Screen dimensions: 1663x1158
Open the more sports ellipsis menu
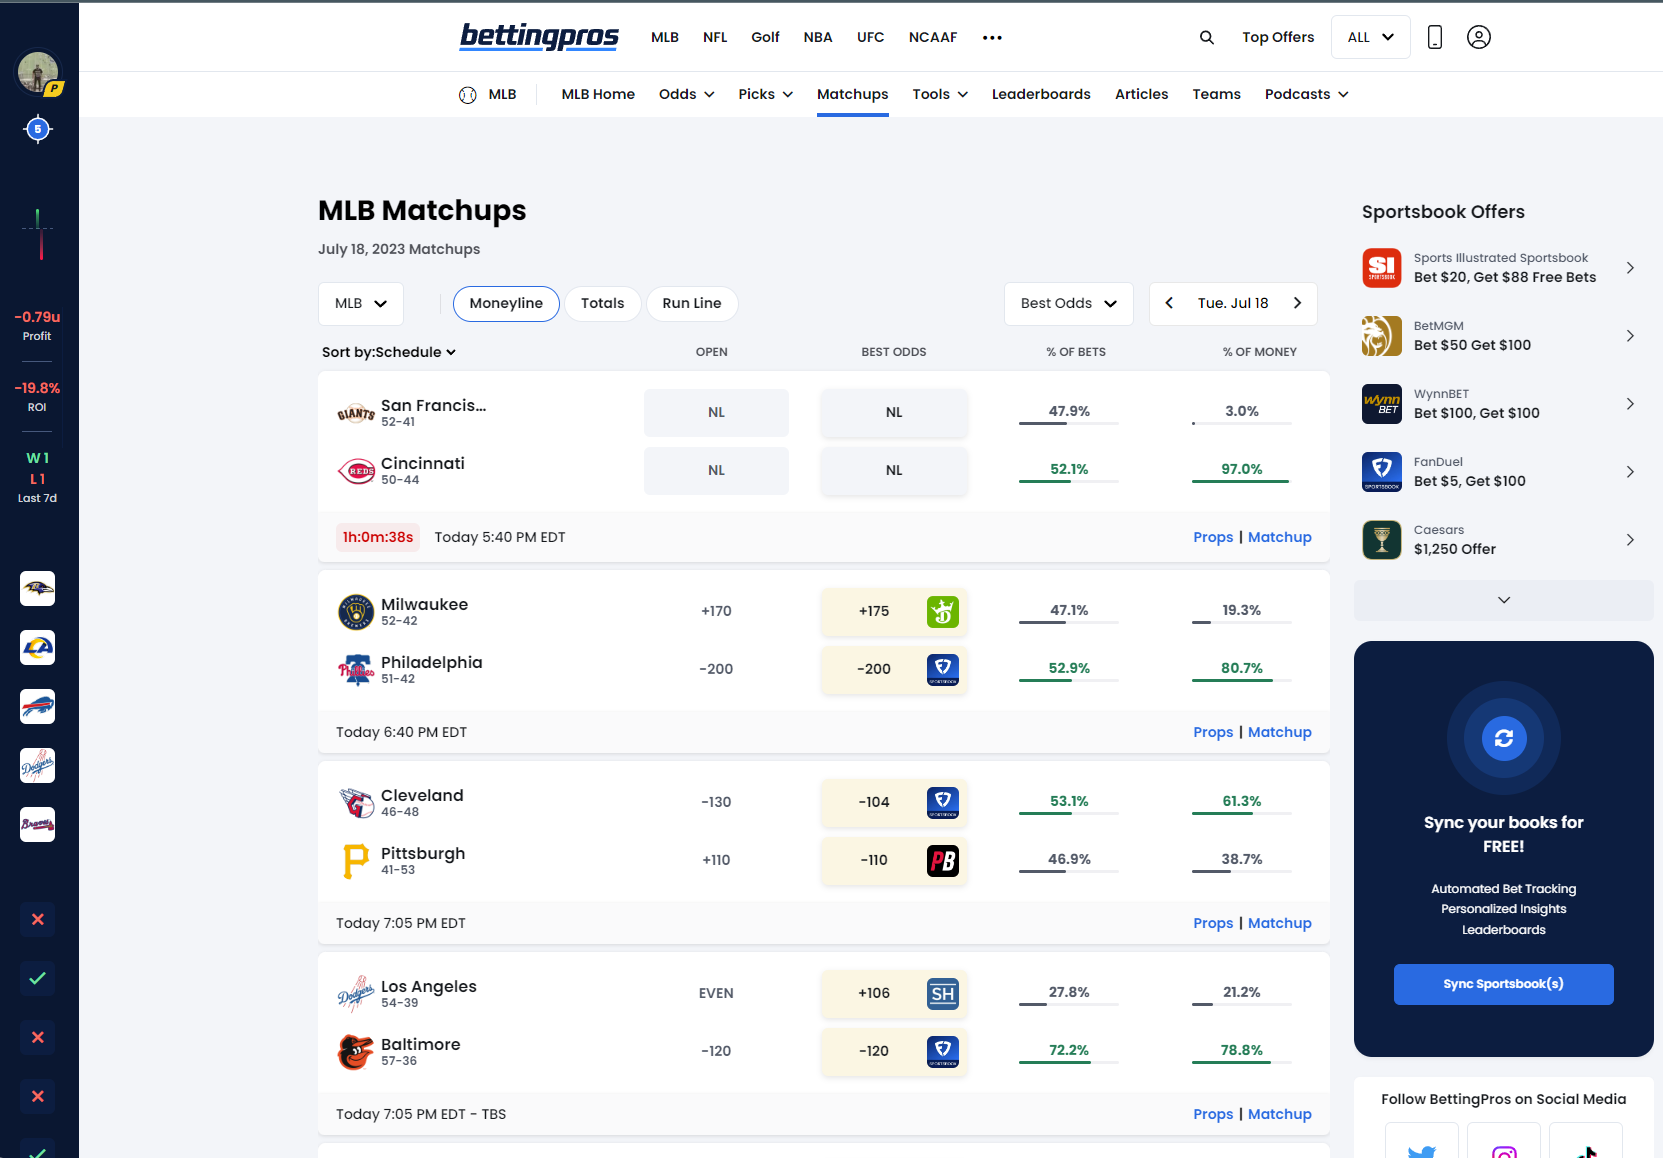pyautogui.click(x=992, y=37)
